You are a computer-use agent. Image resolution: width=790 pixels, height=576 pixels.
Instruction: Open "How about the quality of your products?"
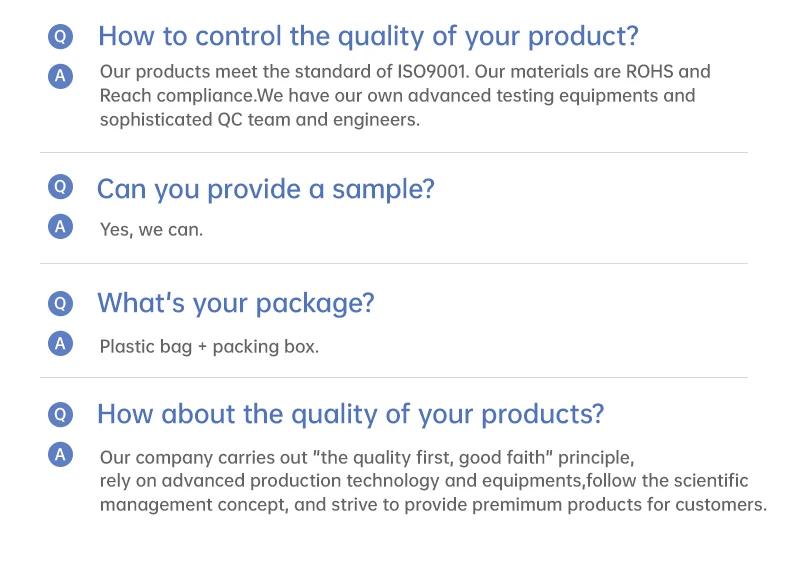pos(350,414)
